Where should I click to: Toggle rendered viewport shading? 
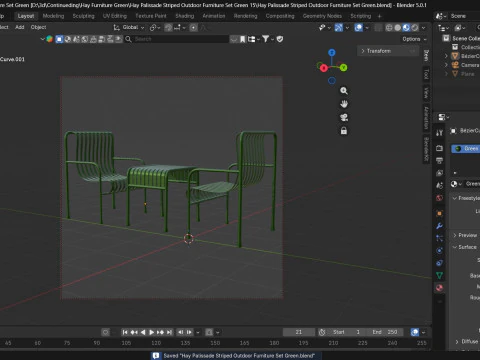click(415, 28)
